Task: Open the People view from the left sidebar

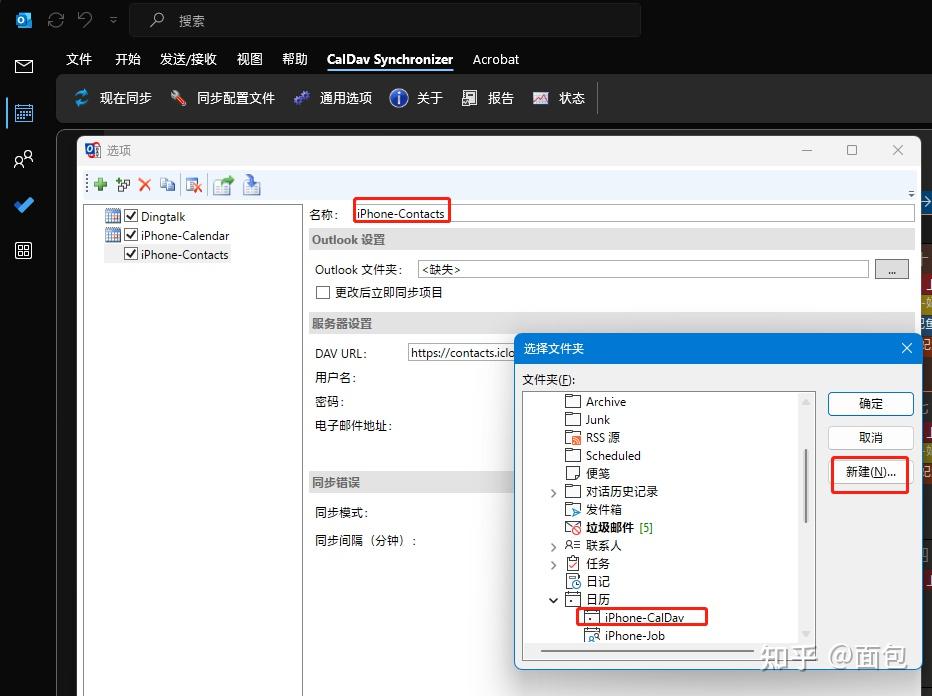Action: pos(22,158)
